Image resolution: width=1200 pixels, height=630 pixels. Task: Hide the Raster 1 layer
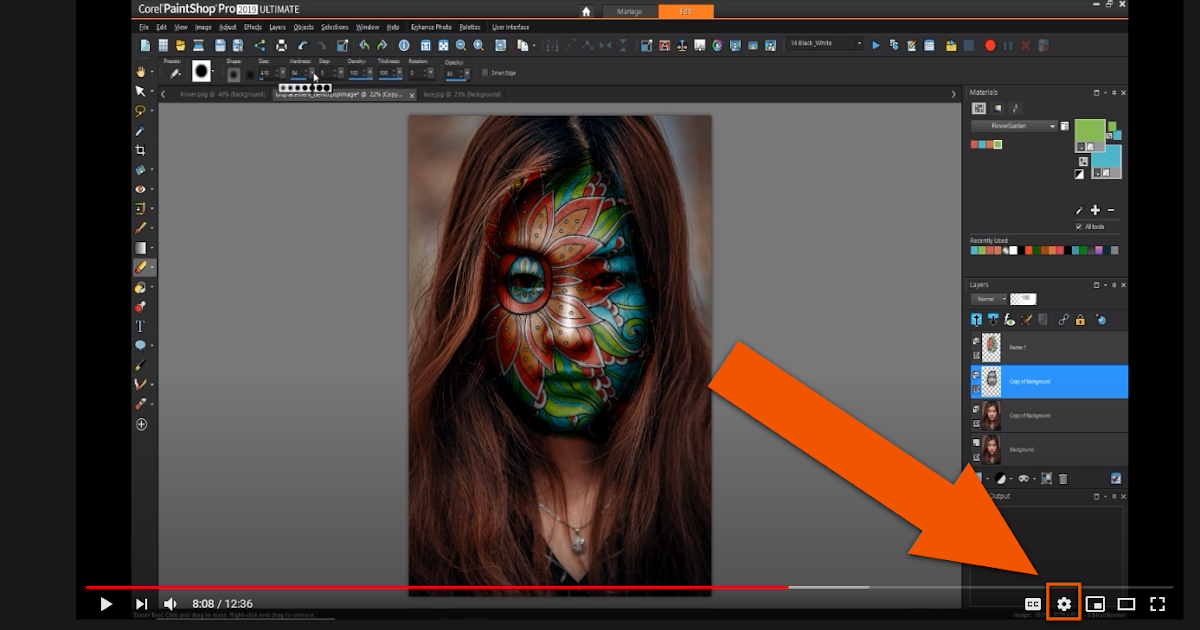(x=976, y=341)
